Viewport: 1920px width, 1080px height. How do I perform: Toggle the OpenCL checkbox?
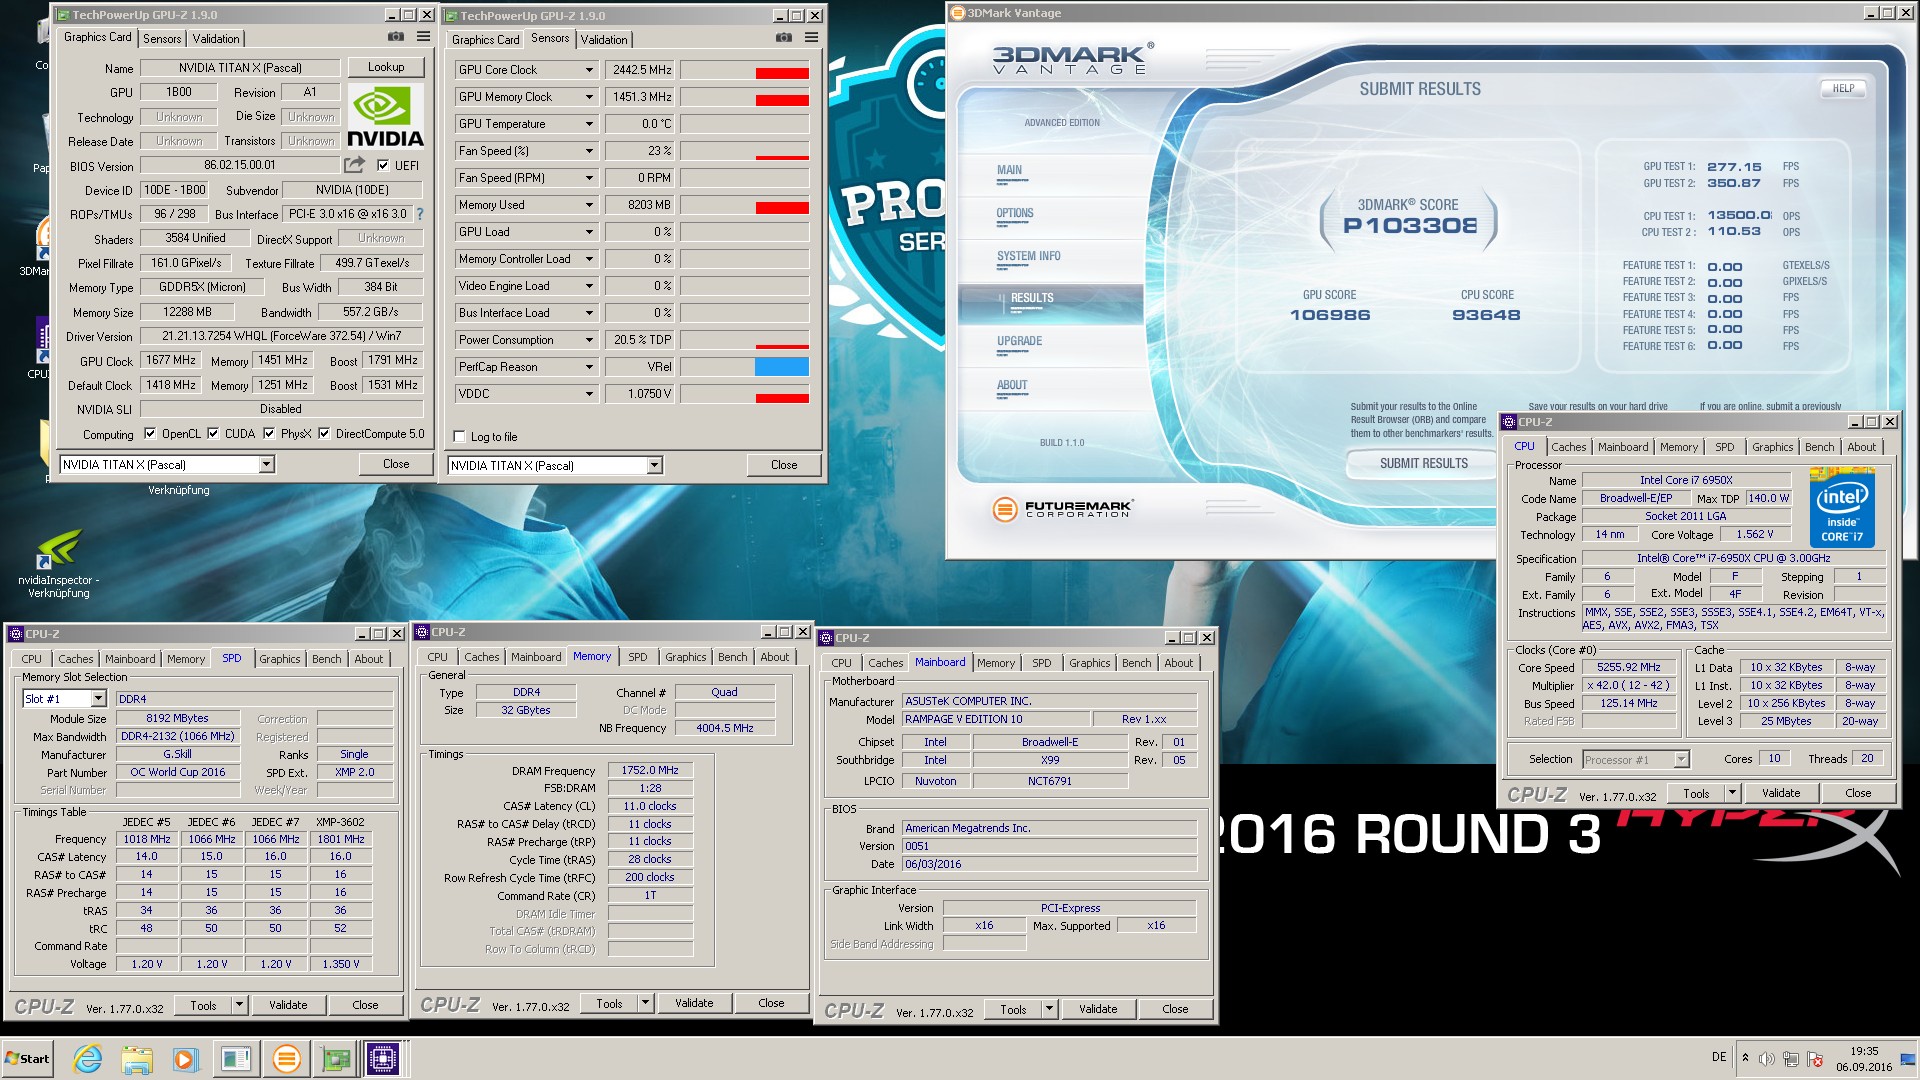tap(150, 434)
